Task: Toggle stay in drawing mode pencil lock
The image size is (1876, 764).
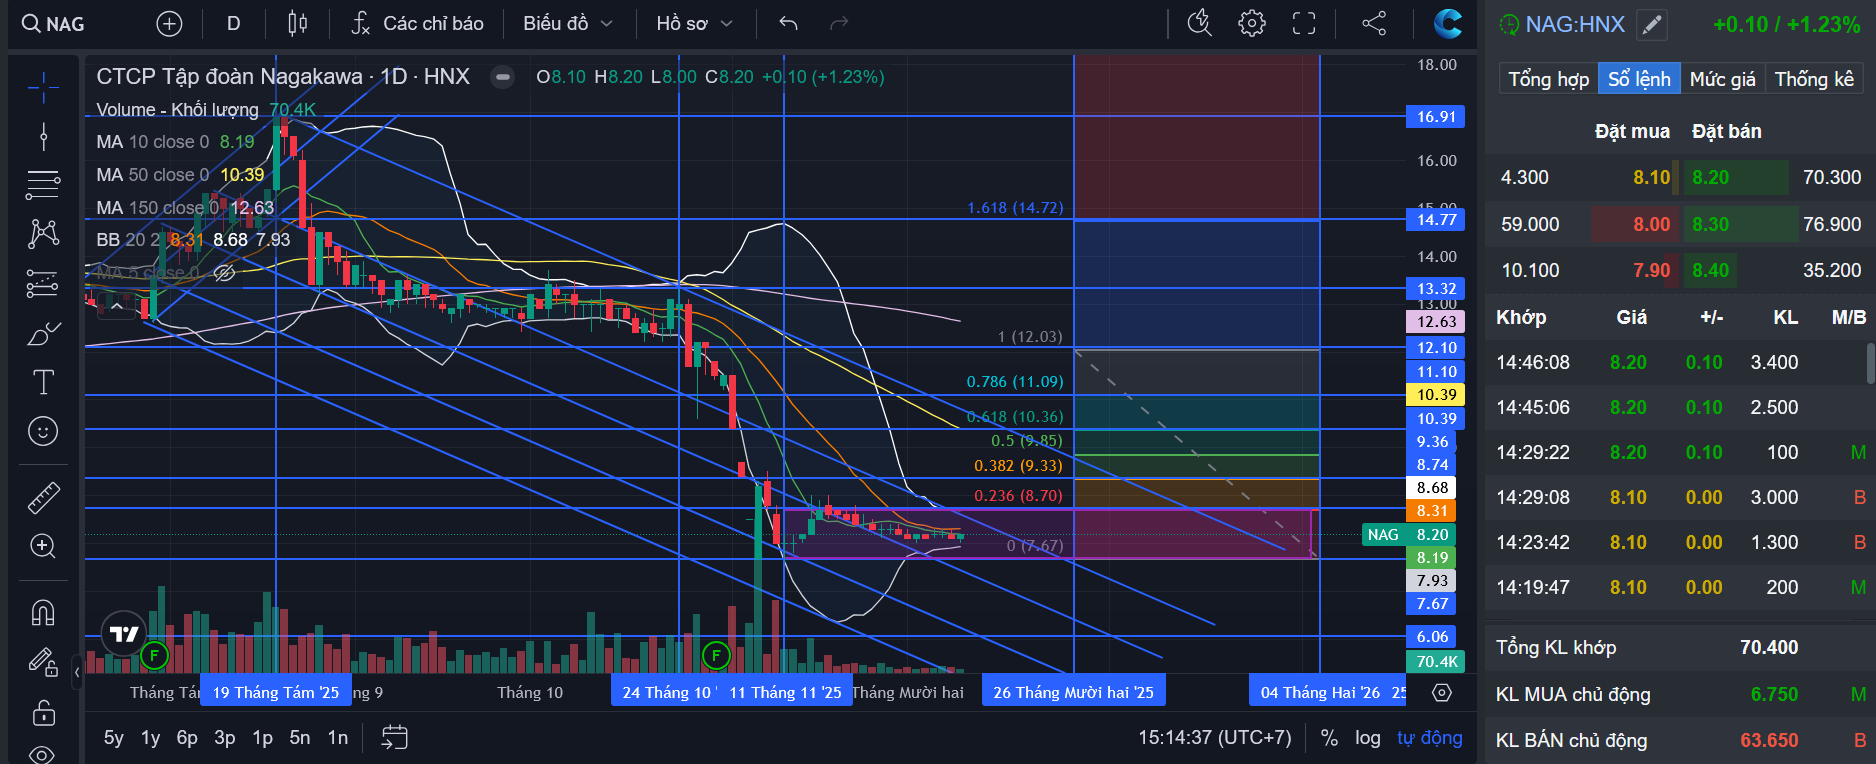Action: pyautogui.click(x=43, y=662)
